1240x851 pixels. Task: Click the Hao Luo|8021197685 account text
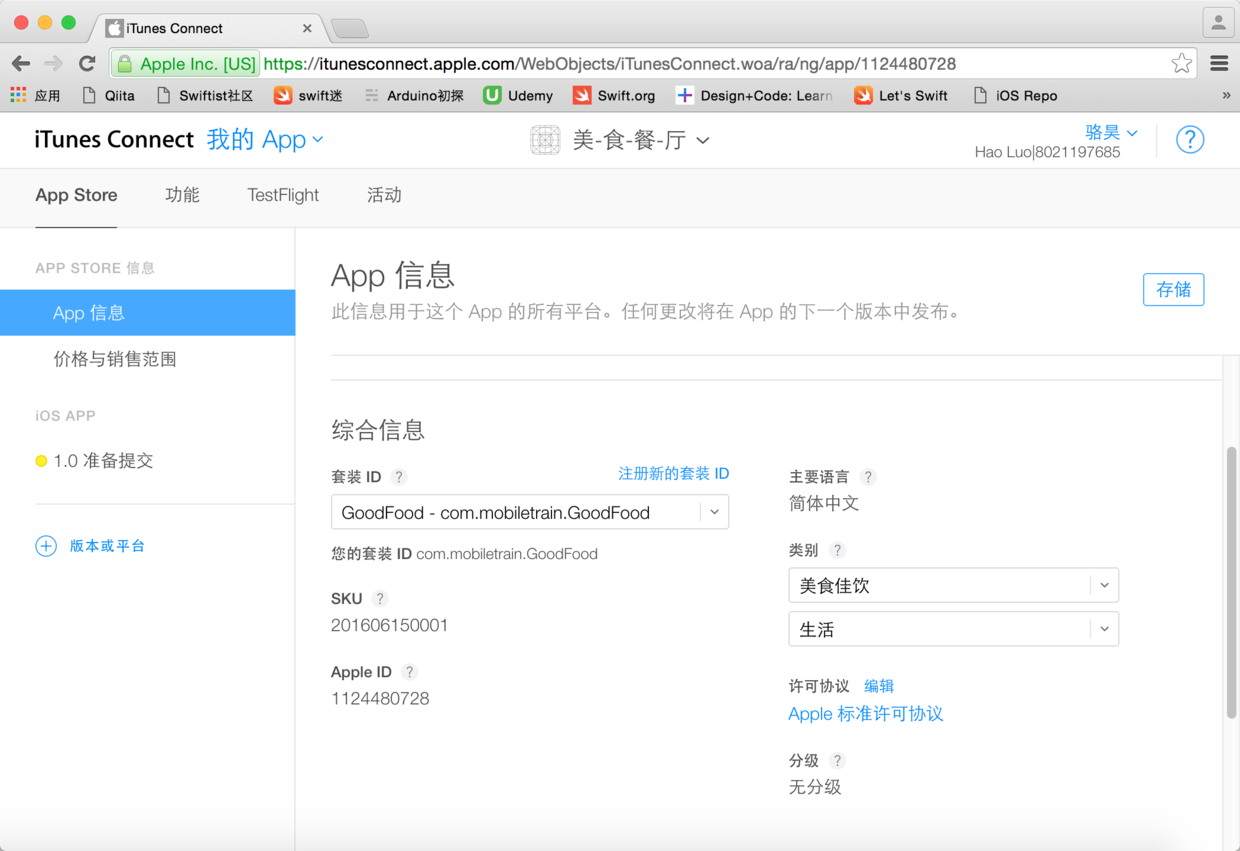pyautogui.click(x=1048, y=153)
